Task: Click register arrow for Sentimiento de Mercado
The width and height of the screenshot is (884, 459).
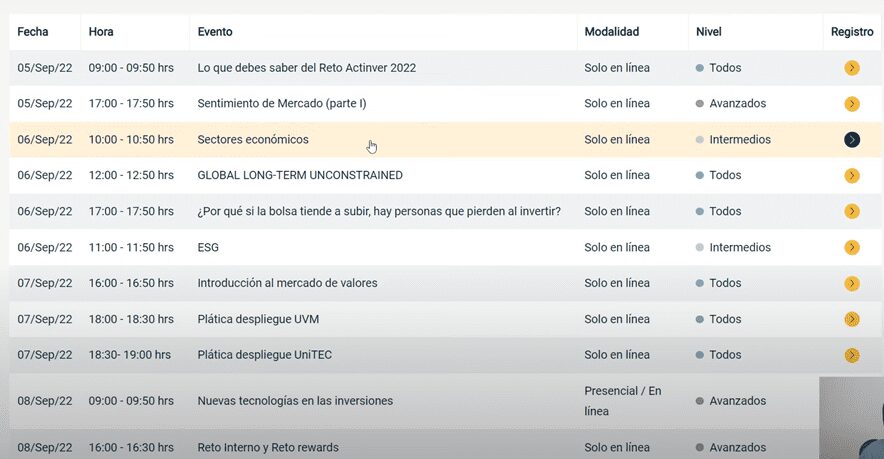Action: coord(852,104)
